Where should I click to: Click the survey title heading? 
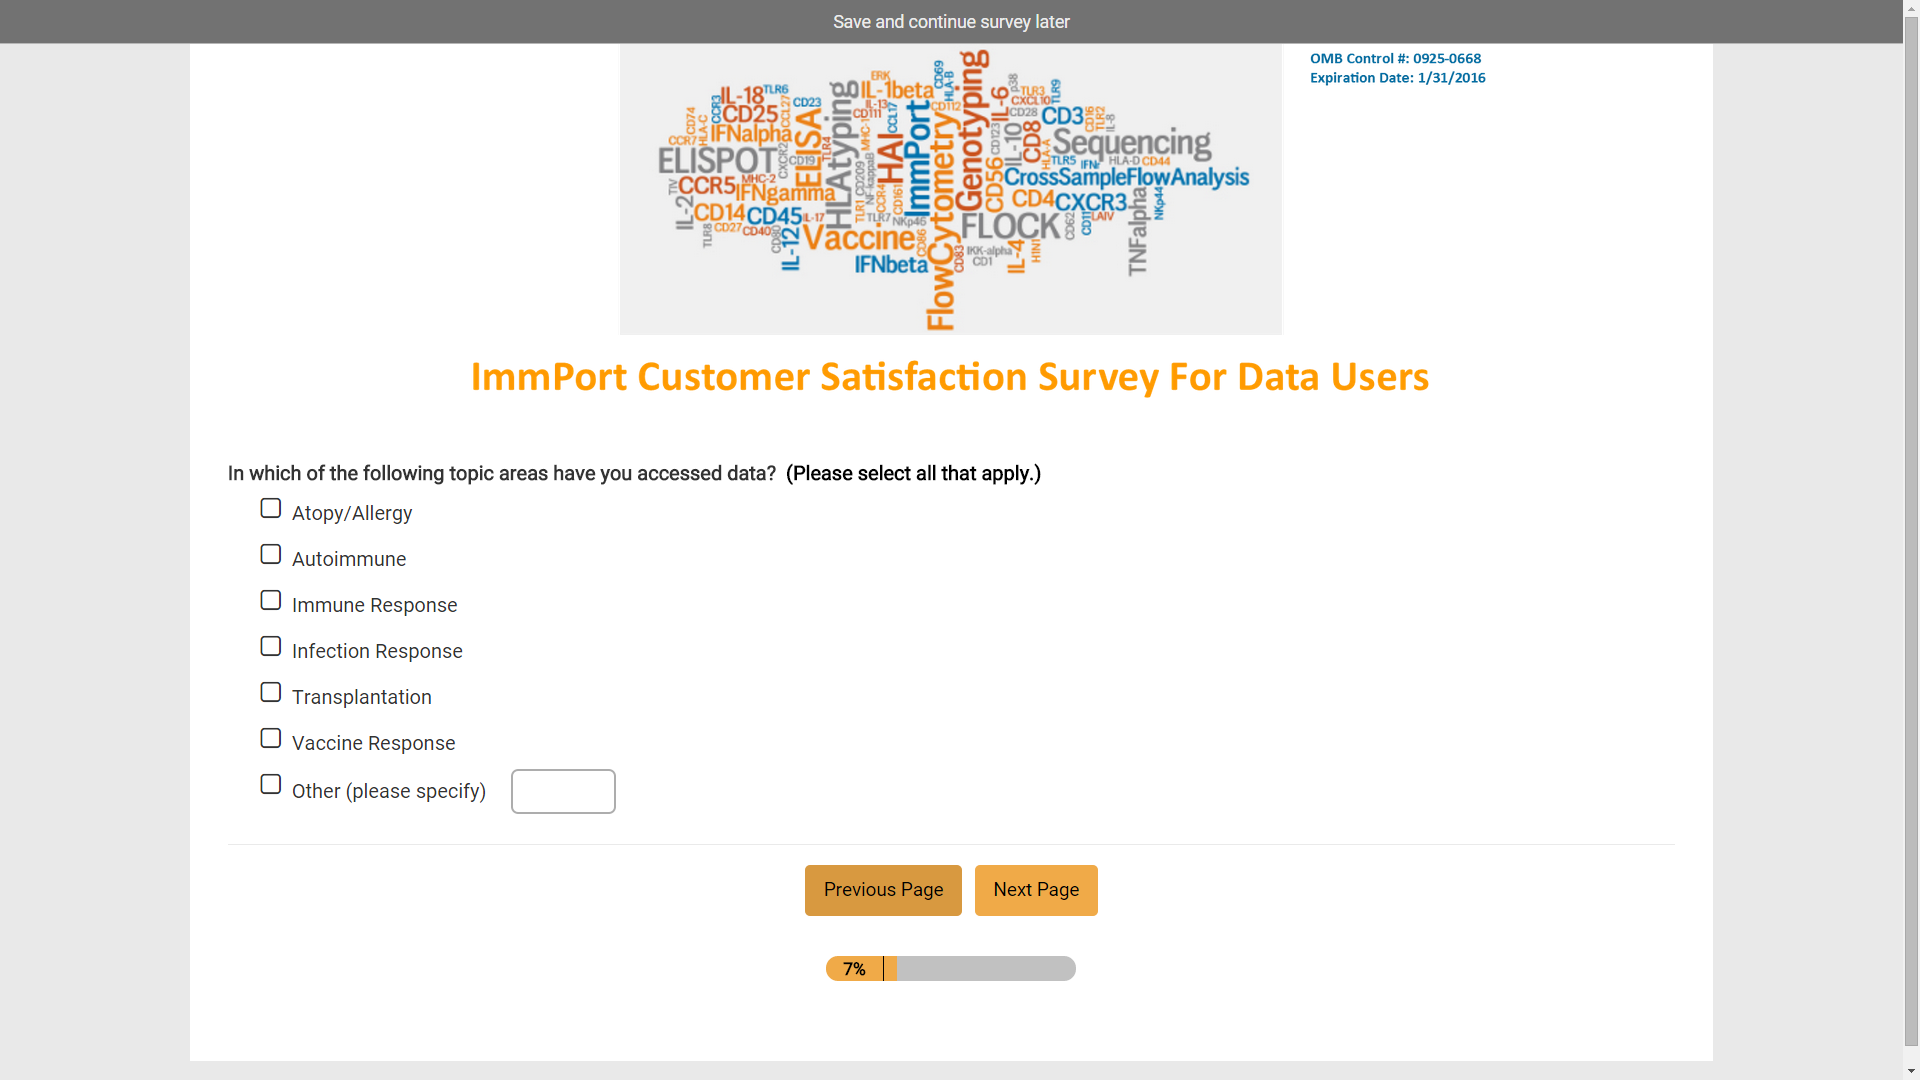[949, 377]
